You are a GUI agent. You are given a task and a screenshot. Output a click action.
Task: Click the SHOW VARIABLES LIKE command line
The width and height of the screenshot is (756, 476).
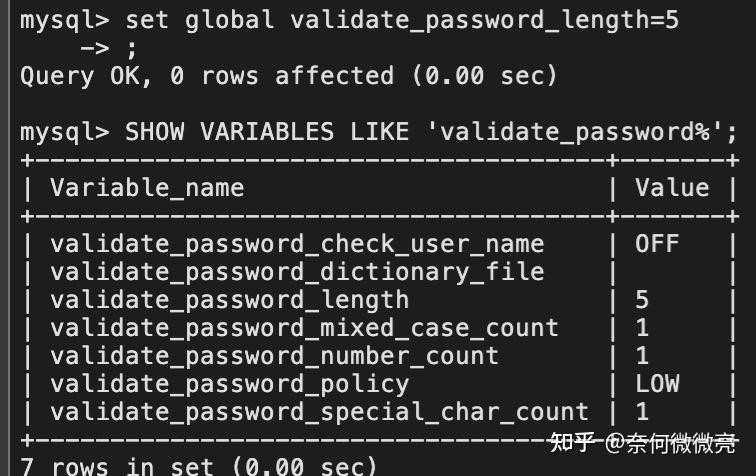click(x=378, y=132)
